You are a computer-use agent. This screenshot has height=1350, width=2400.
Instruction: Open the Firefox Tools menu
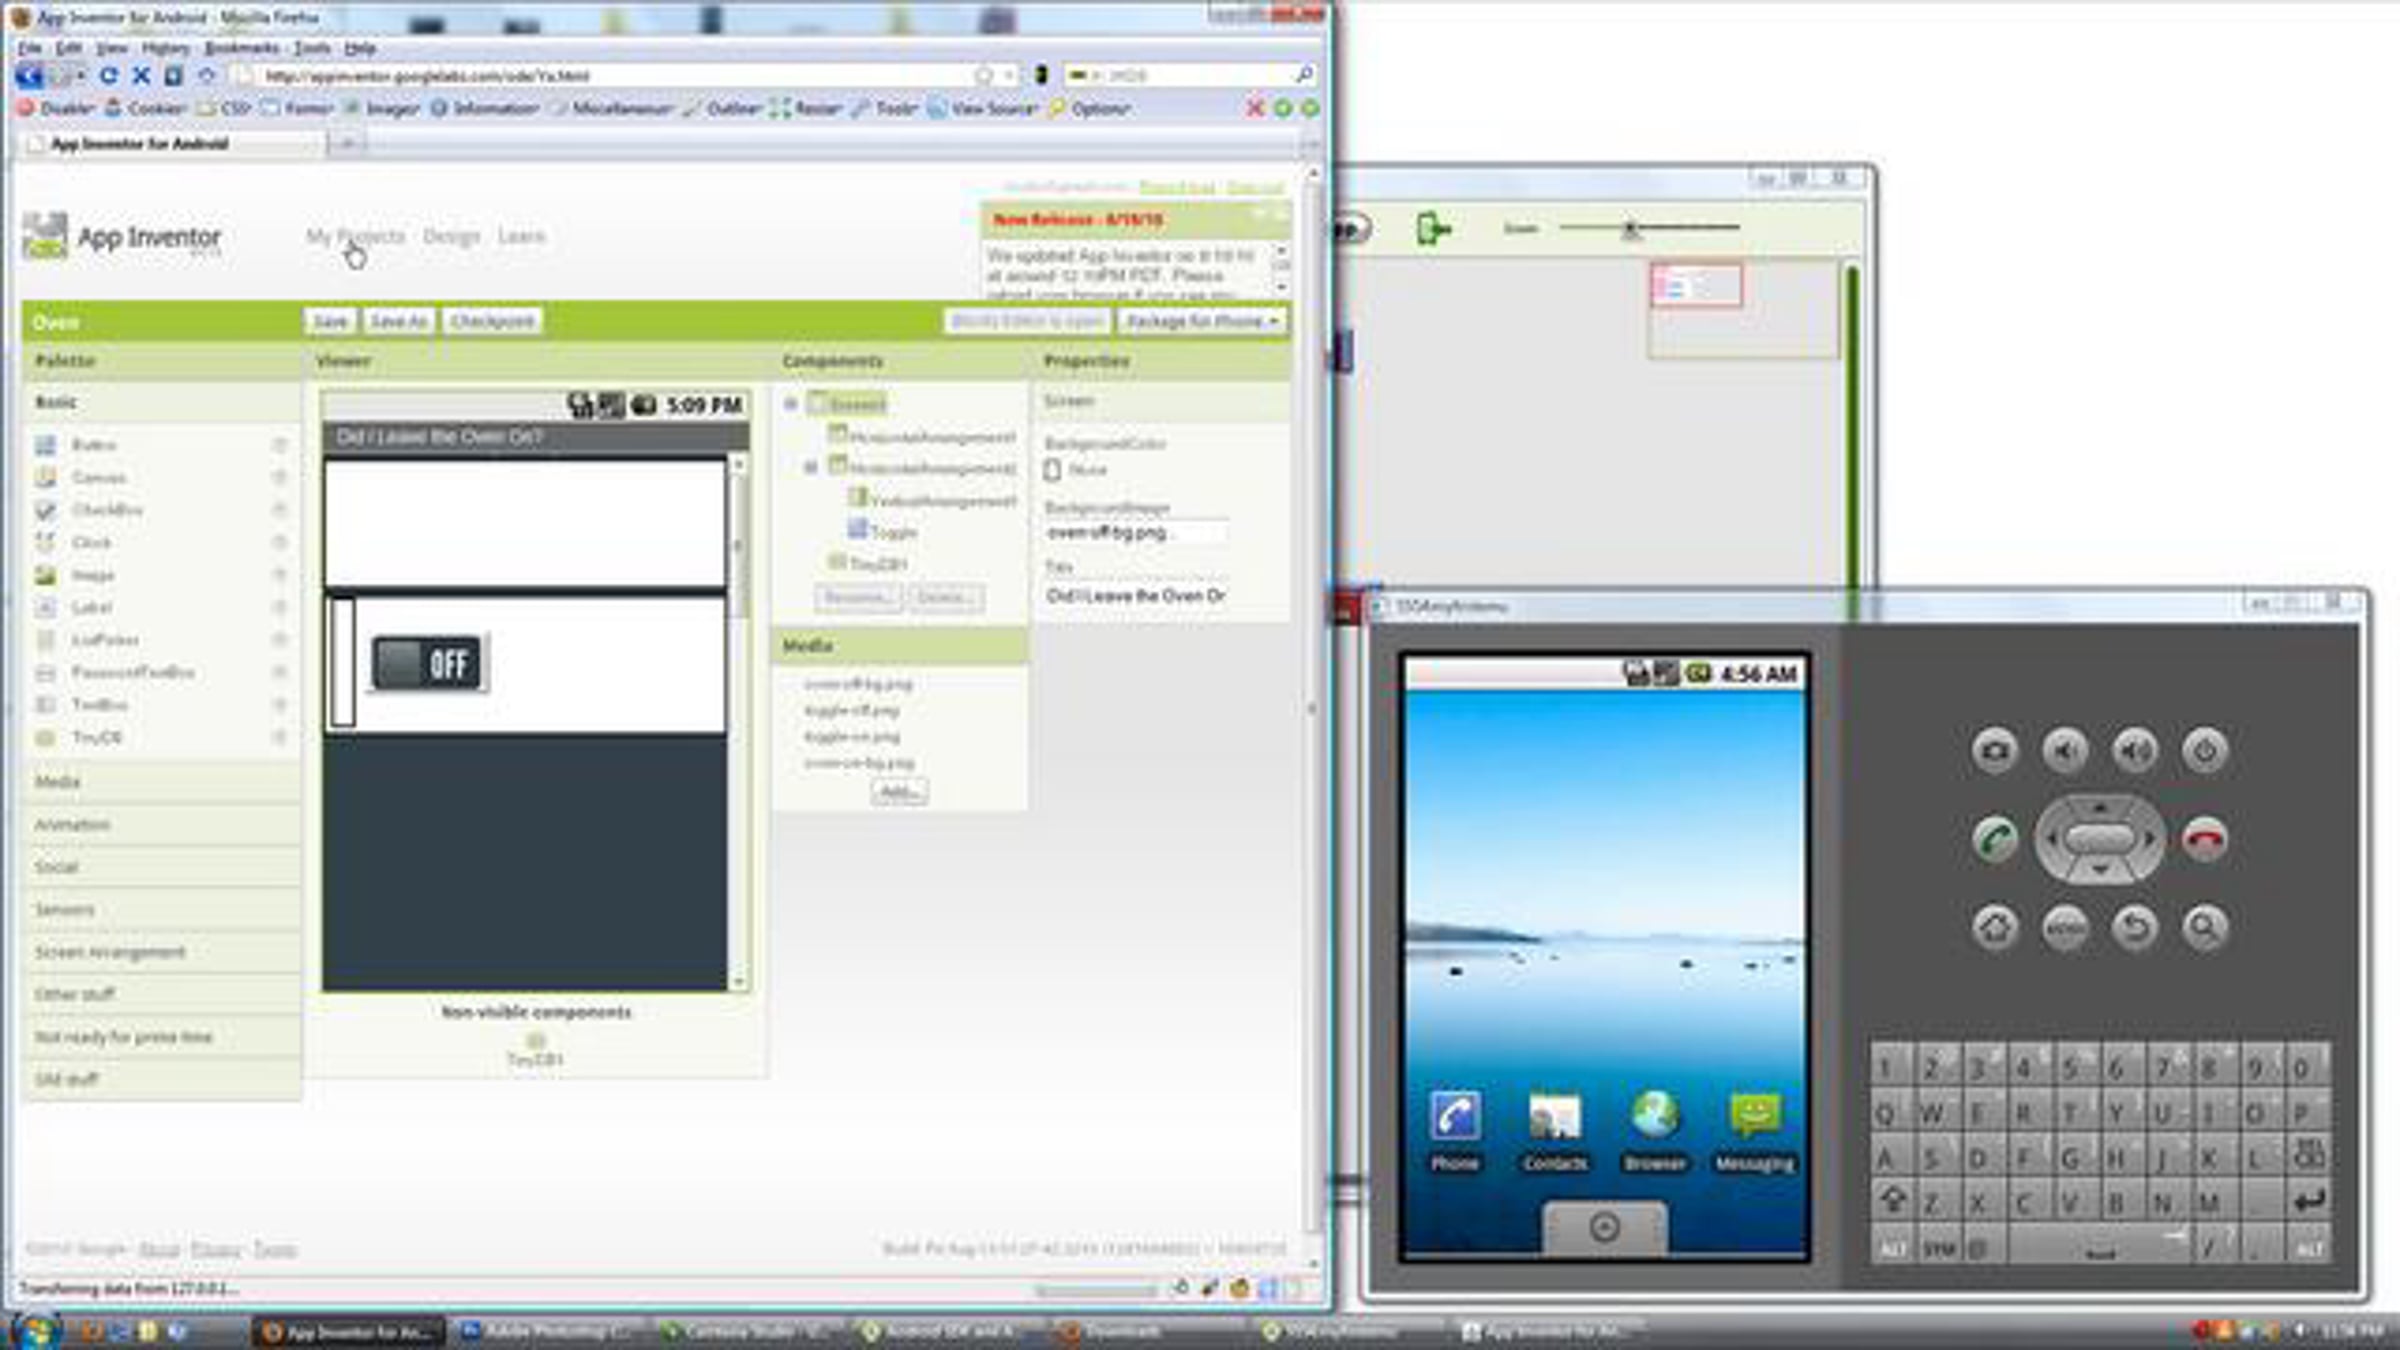(x=312, y=48)
